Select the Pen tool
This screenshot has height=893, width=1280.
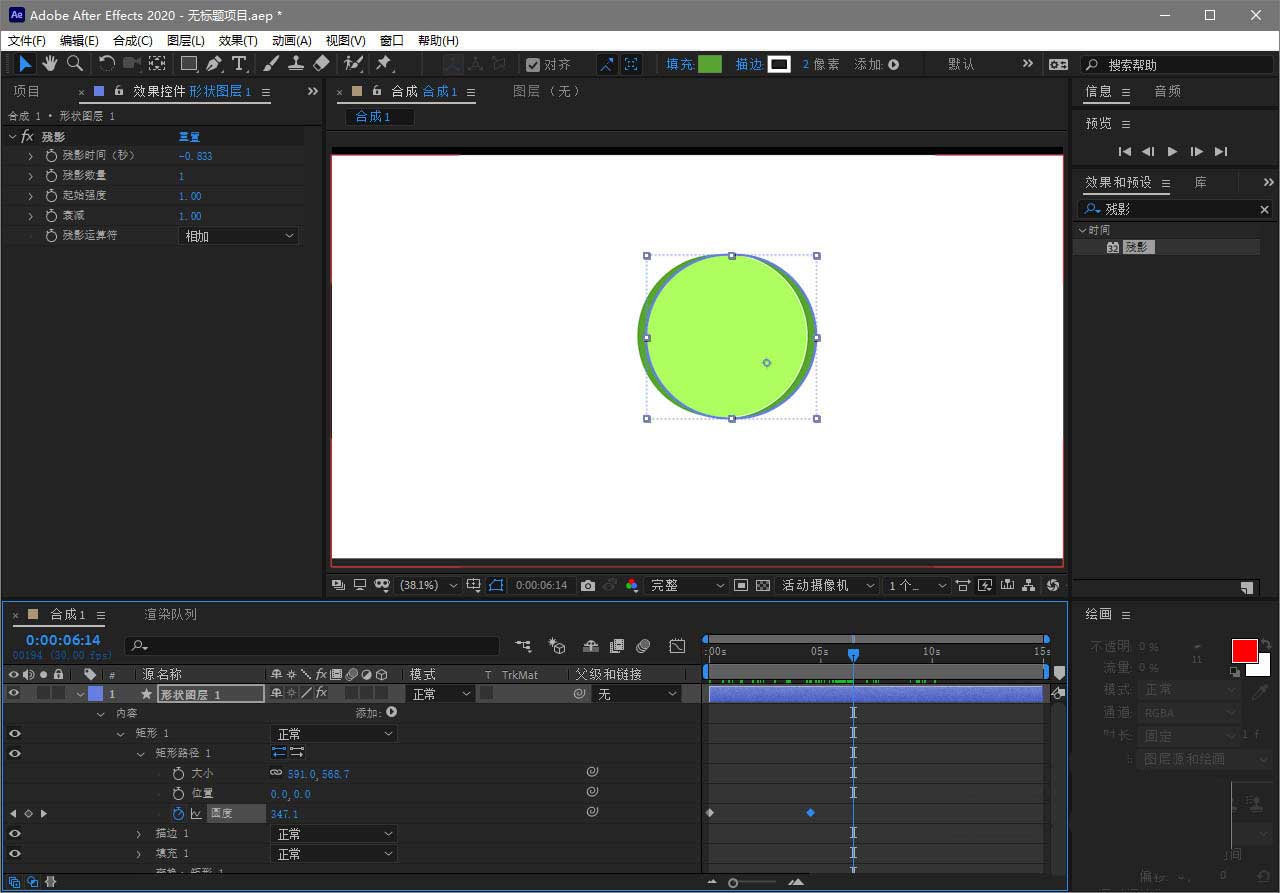tap(214, 64)
